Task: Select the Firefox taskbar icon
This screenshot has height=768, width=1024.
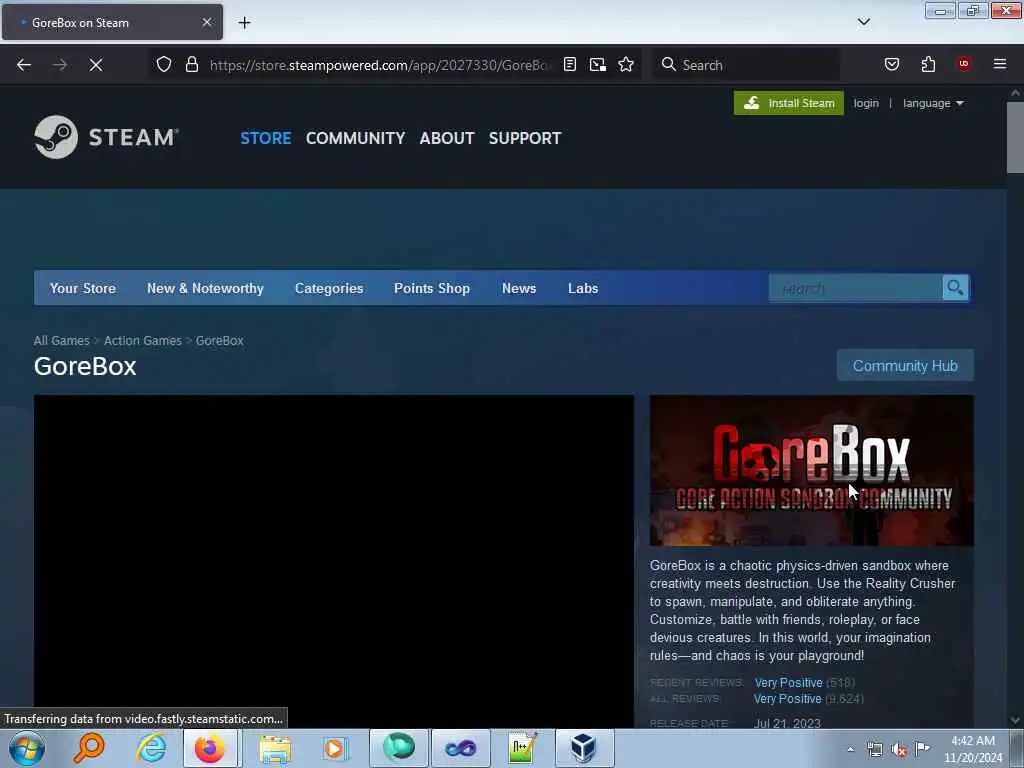Action: tap(210, 748)
